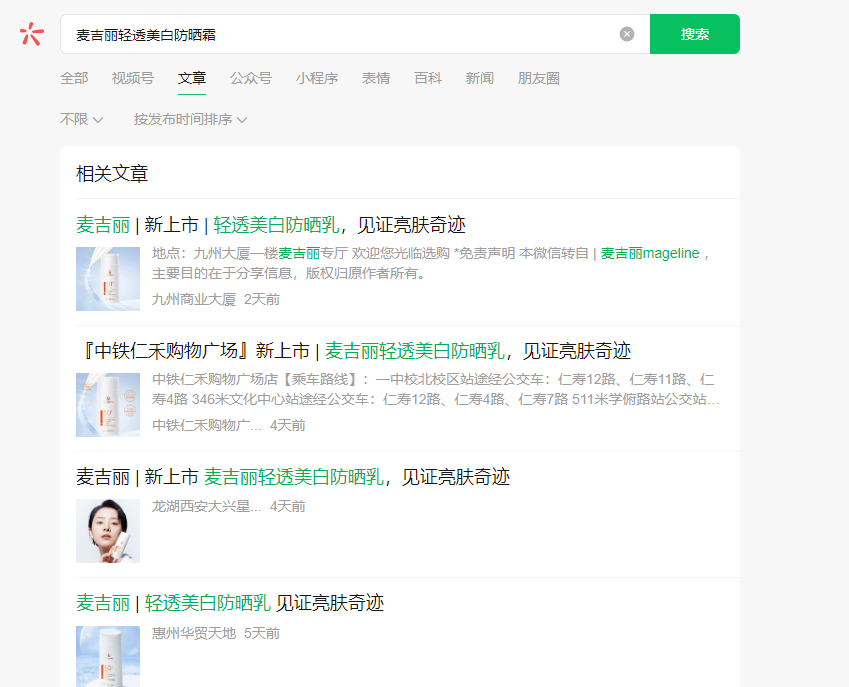The height and width of the screenshot is (687, 849).
Task: Open the 百科 tab
Action: click(428, 78)
